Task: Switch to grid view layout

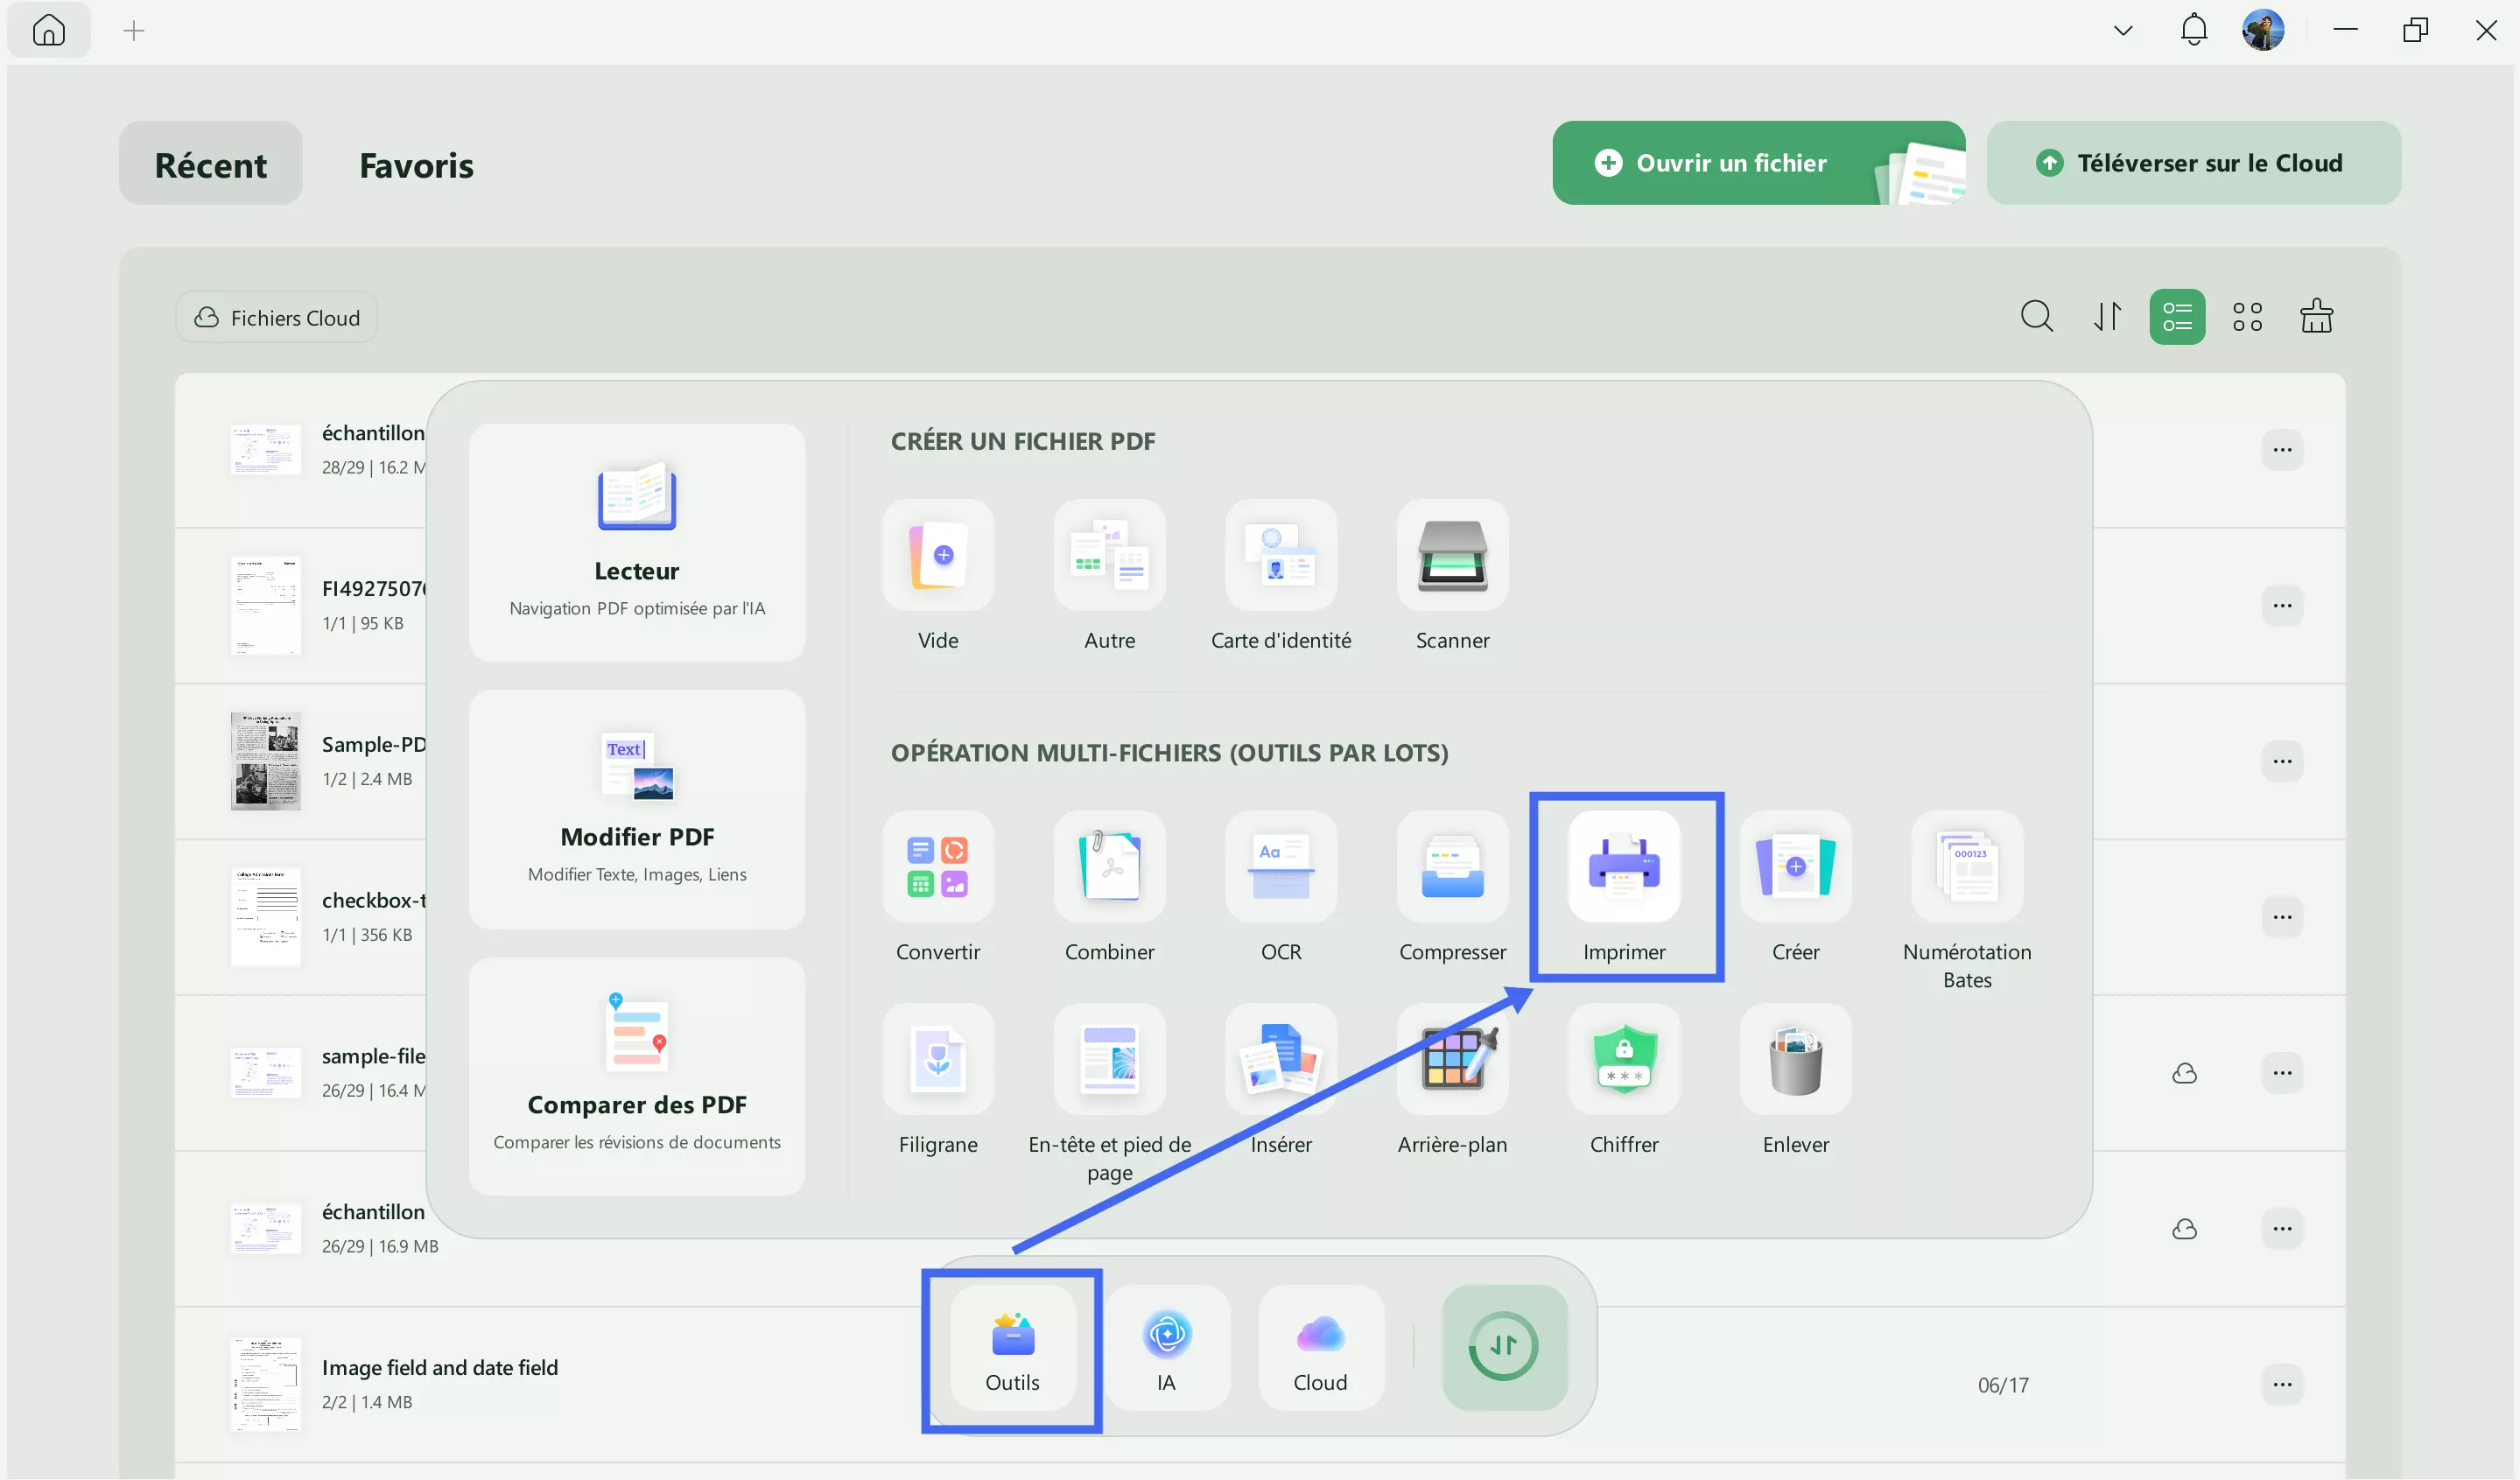Action: coord(2247,317)
